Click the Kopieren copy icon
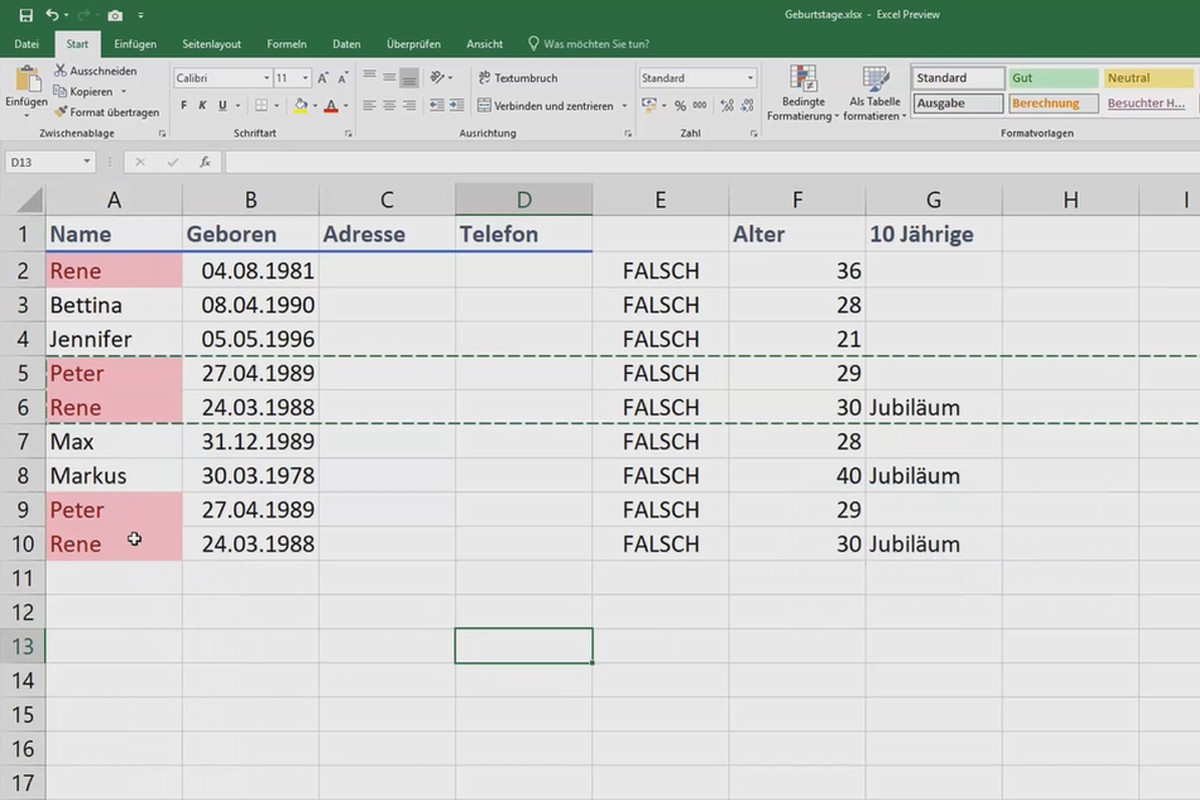1200x800 pixels. tap(60, 92)
